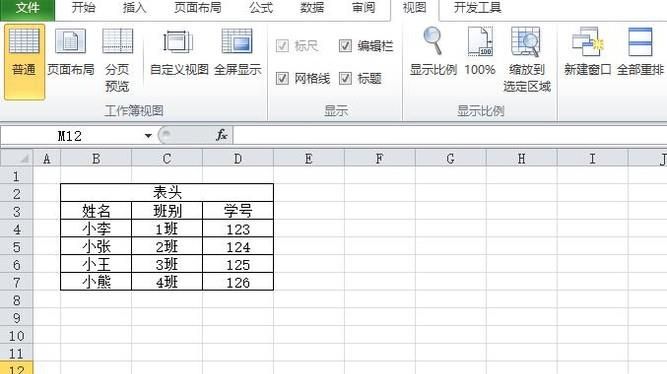Viewport: 667px width, 374px height.
Task: Select row 10 header
Action: 17,336
